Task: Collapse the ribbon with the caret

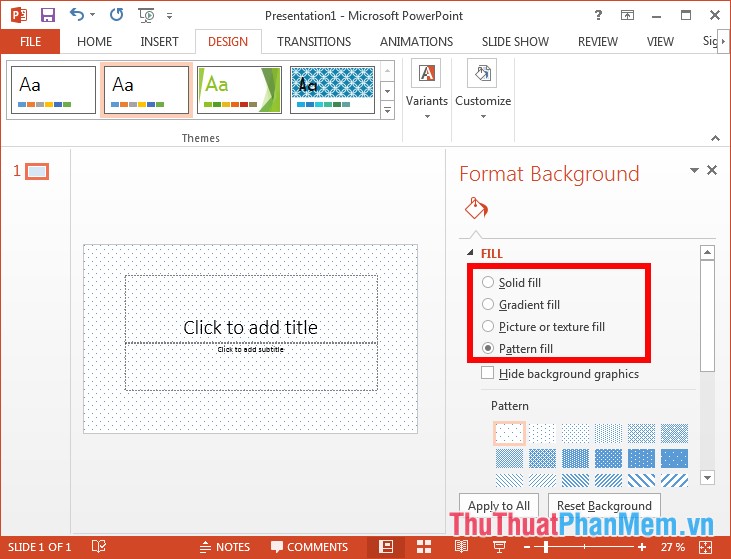Action: 715,138
